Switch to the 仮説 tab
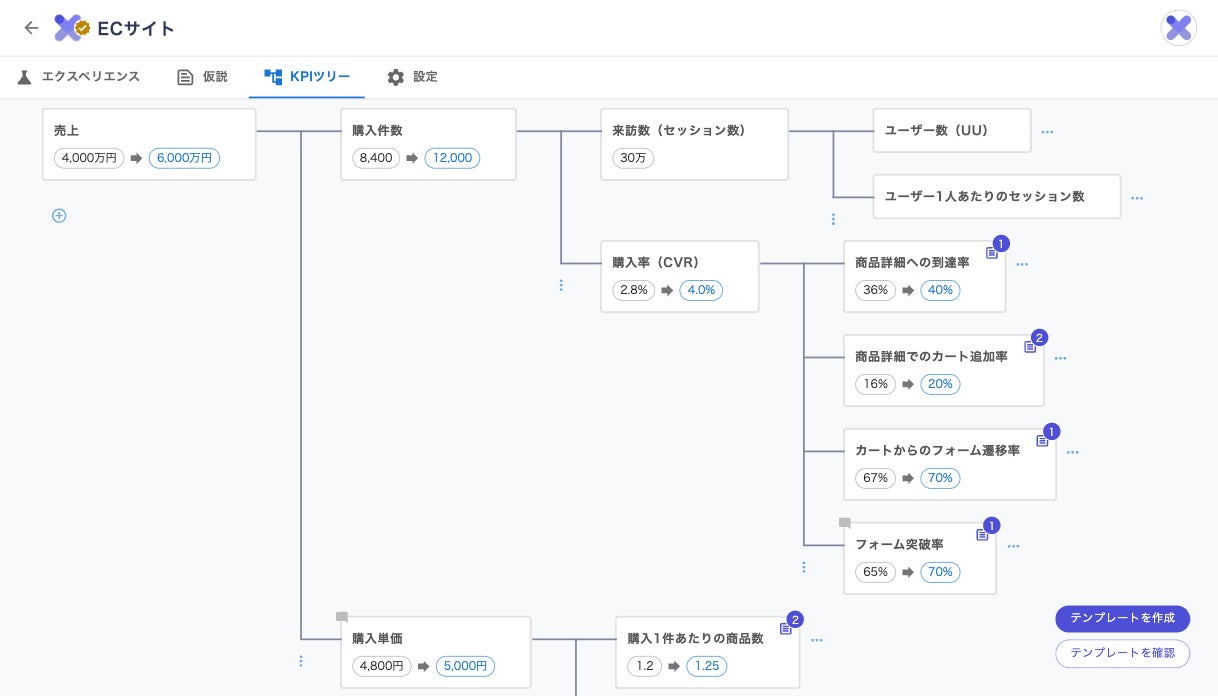The image size is (1218, 696). click(203, 77)
